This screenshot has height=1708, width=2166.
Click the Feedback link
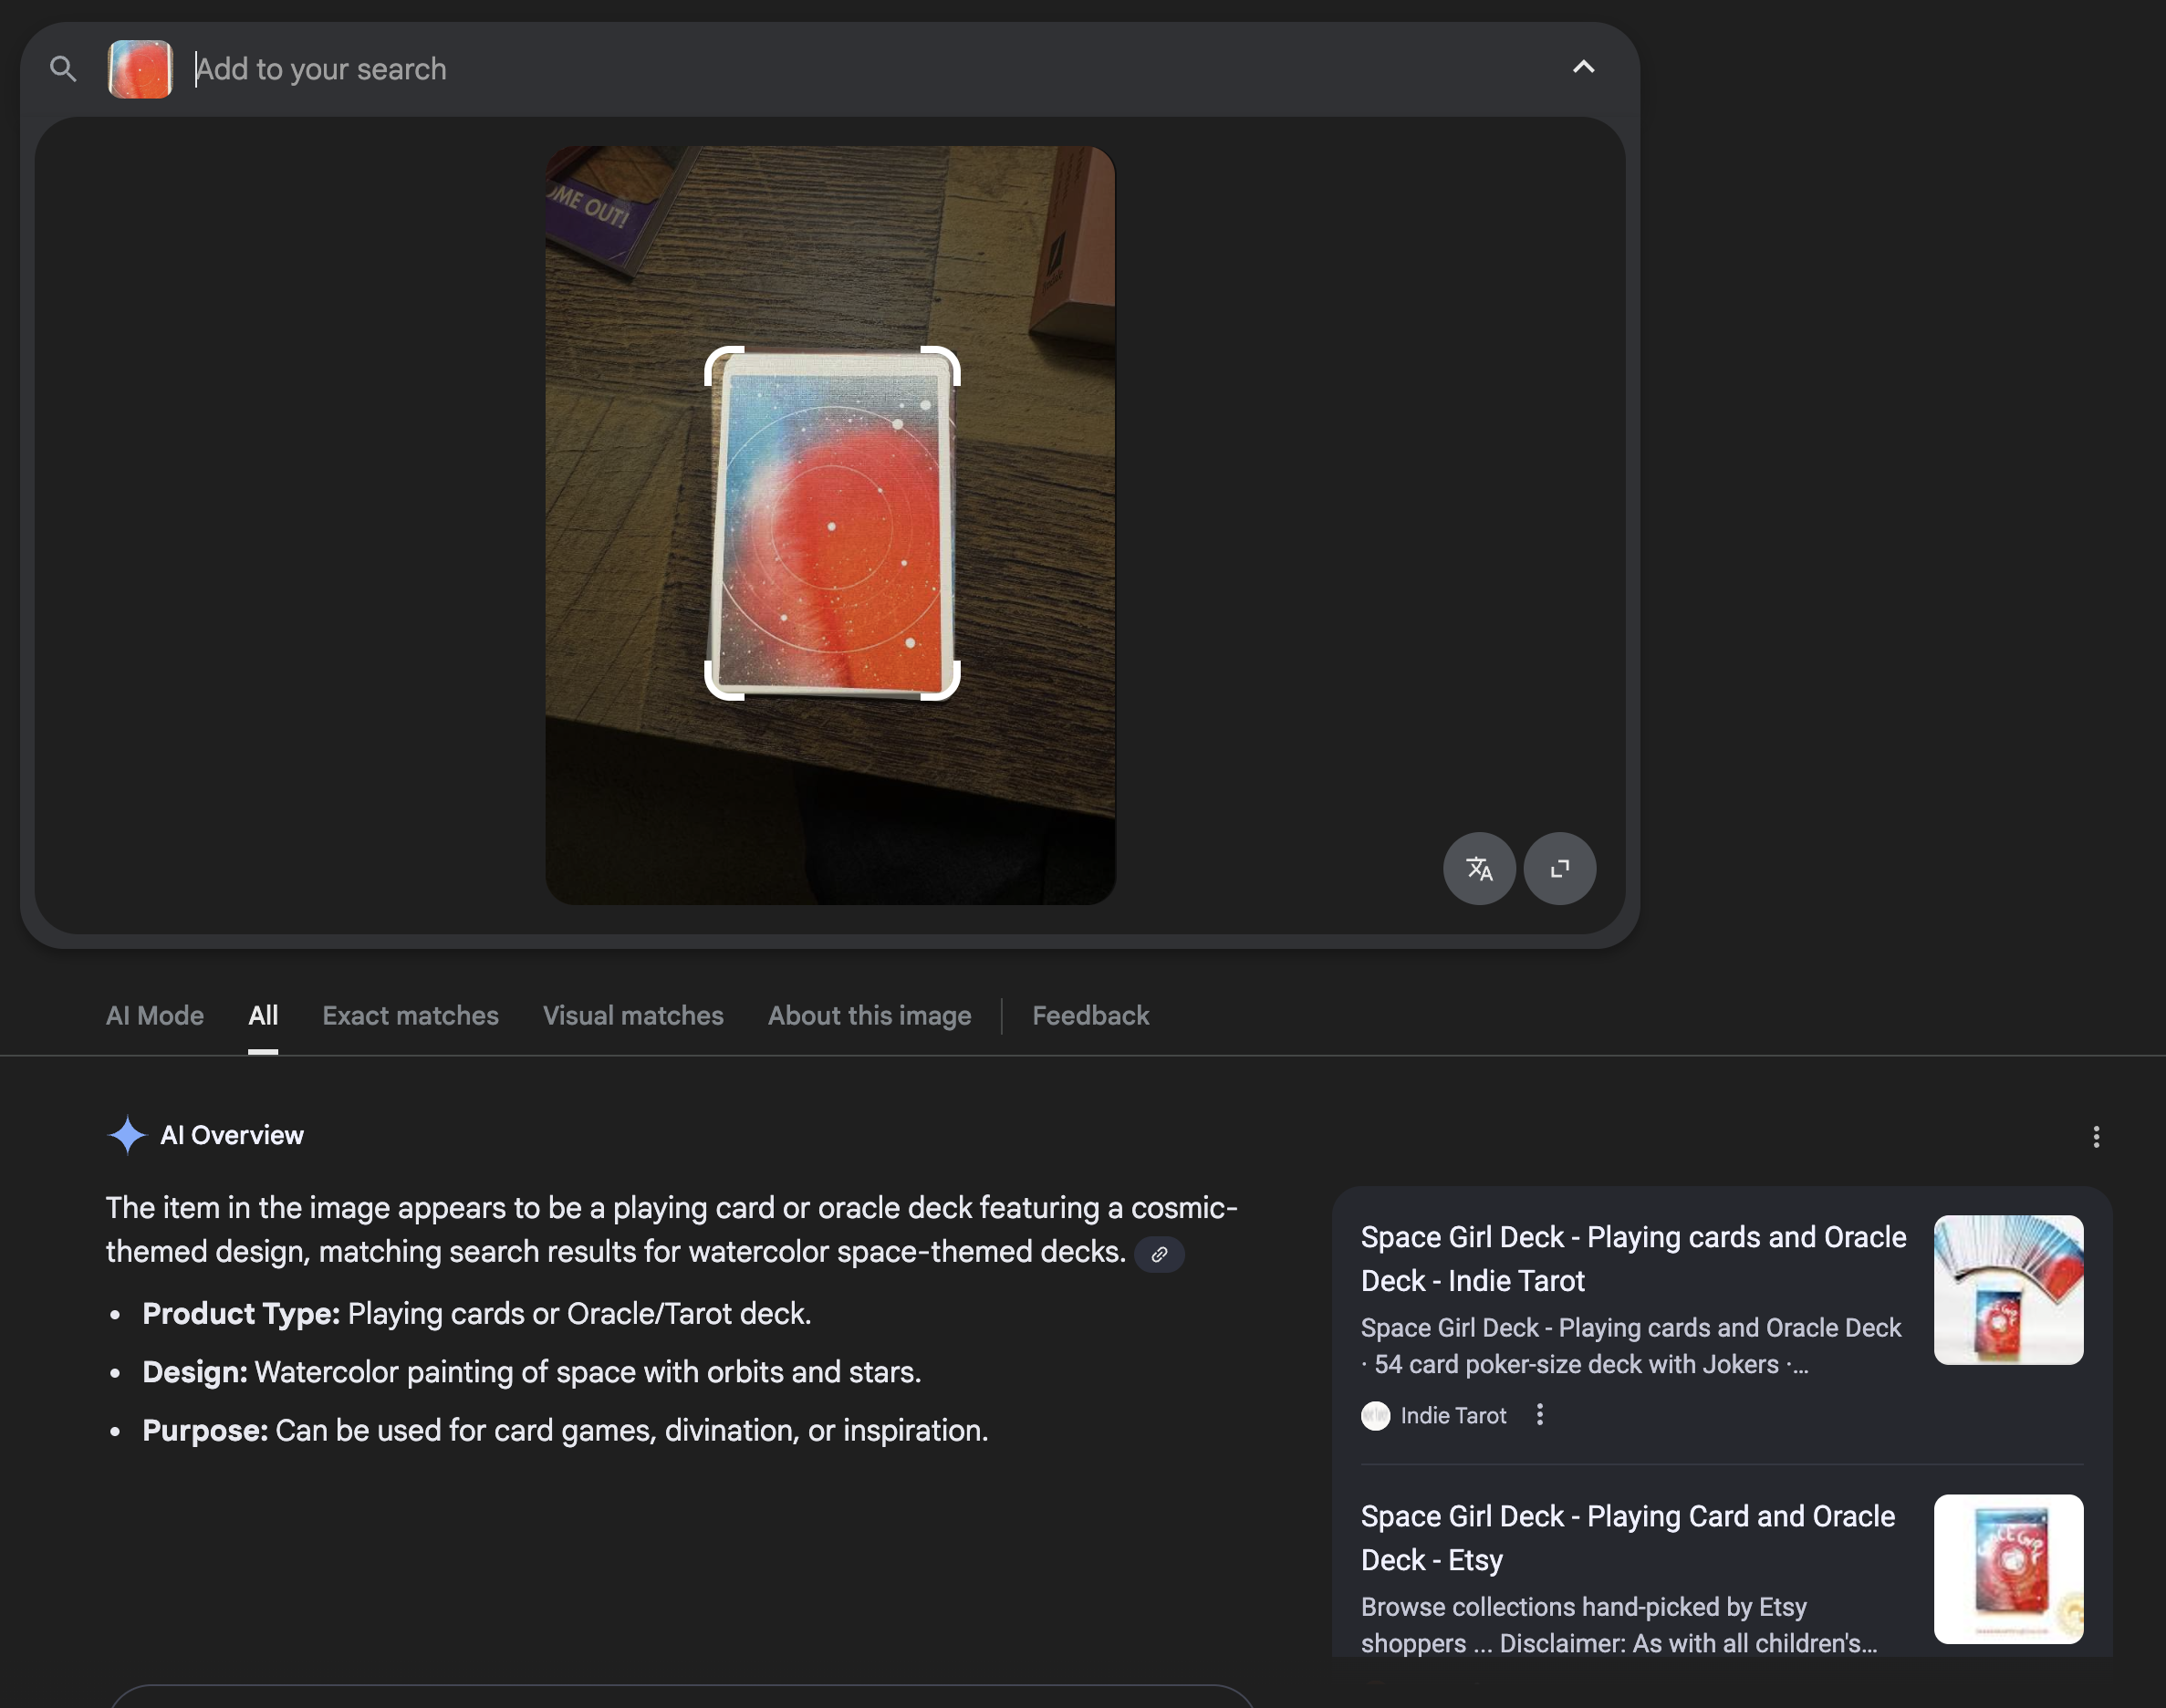(1090, 1016)
